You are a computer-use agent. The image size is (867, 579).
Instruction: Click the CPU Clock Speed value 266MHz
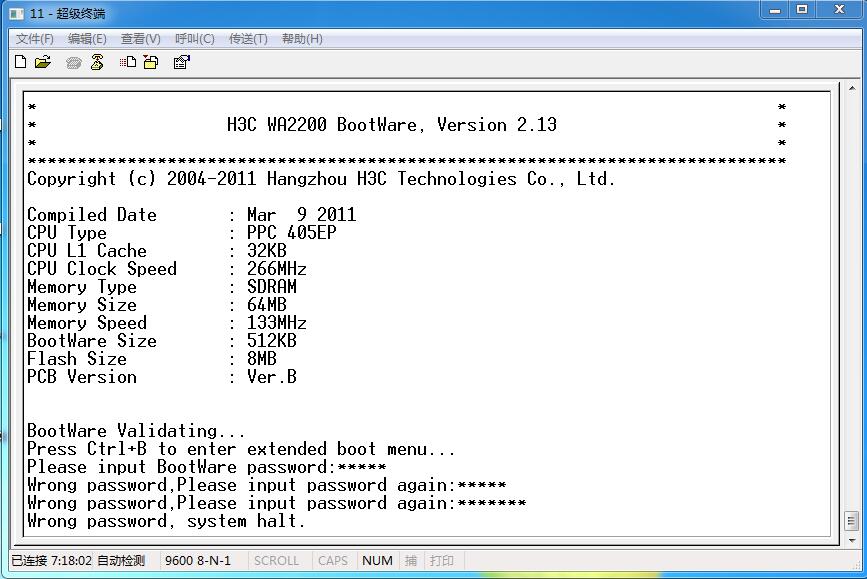[276, 269]
